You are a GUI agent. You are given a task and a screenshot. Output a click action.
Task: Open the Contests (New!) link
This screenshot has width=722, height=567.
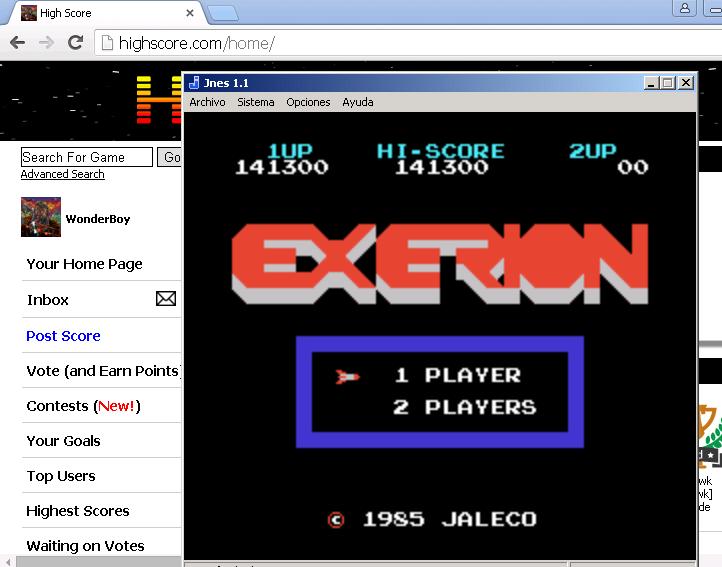click(x=83, y=406)
